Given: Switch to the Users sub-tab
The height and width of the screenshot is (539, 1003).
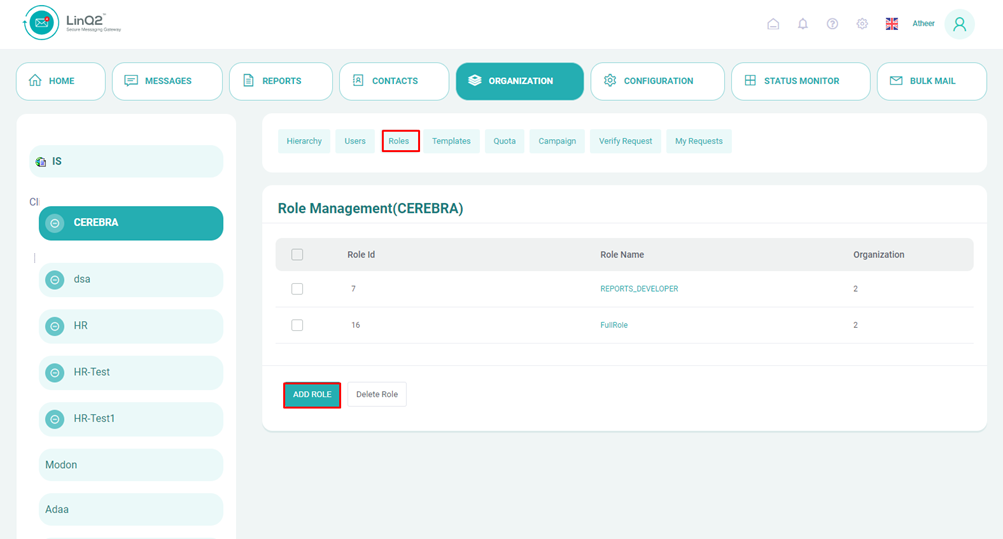Looking at the screenshot, I should pyautogui.click(x=355, y=141).
